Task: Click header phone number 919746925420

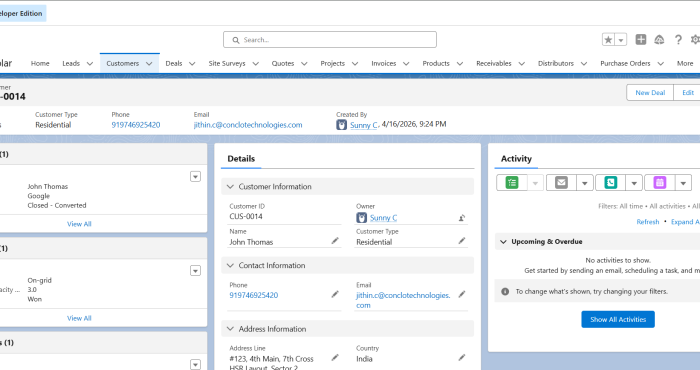Action: coord(136,125)
